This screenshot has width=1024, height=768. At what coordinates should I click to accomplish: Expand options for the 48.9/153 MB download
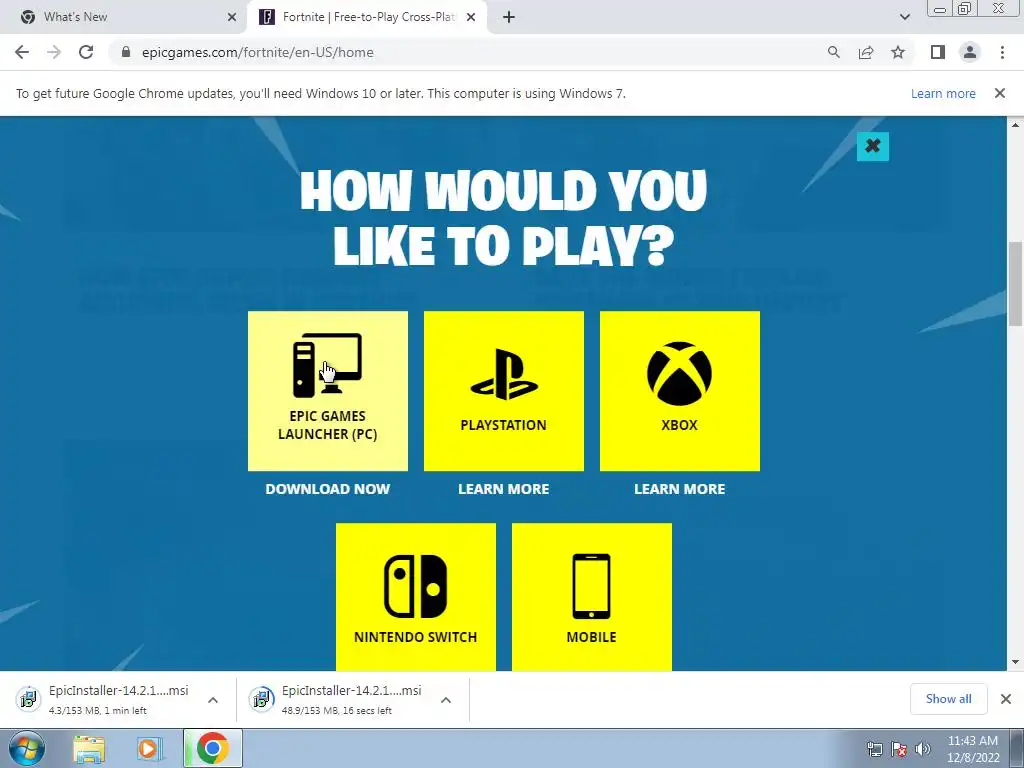pos(446,700)
